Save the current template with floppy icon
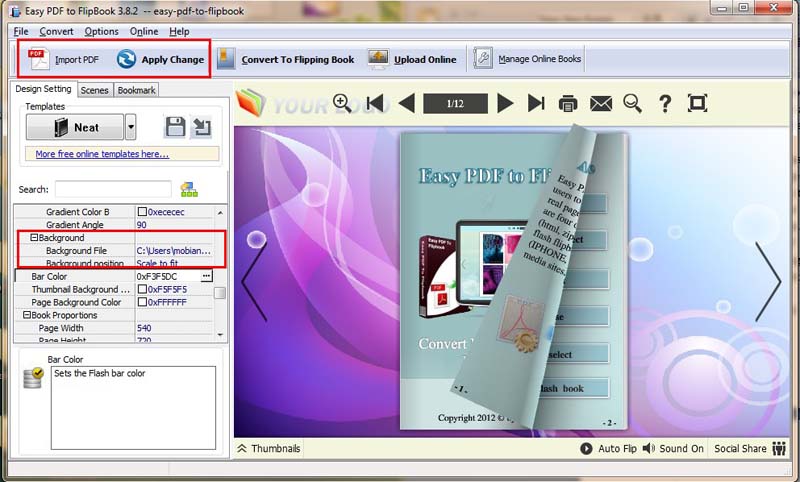 175,126
